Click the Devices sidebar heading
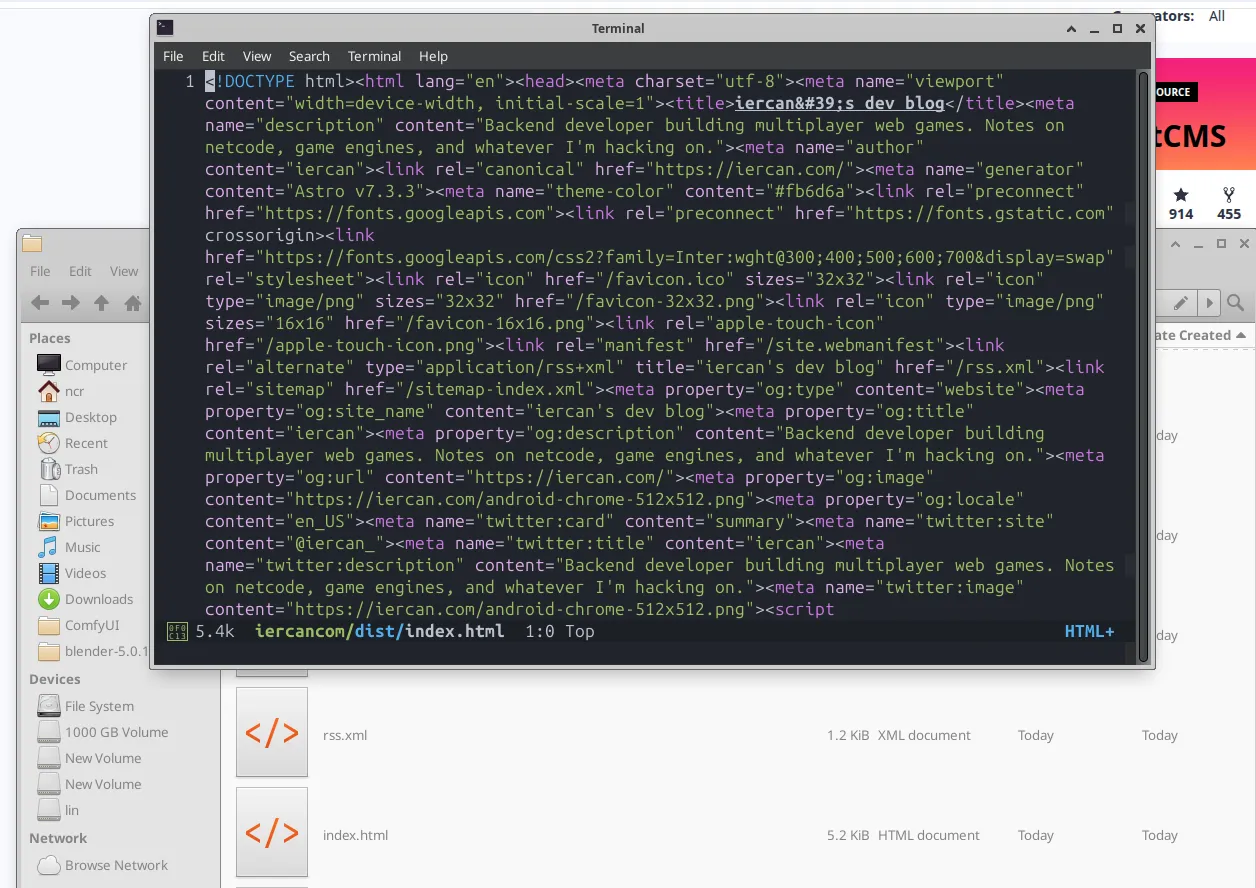The height and width of the screenshot is (888, 1256). pyautogui.click(x=54, y=679)
